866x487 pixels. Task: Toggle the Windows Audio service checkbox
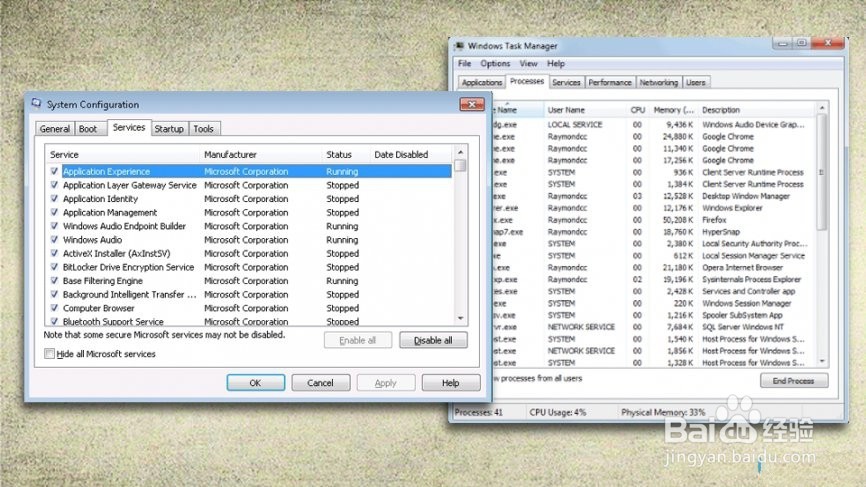[x=54, y=240]
